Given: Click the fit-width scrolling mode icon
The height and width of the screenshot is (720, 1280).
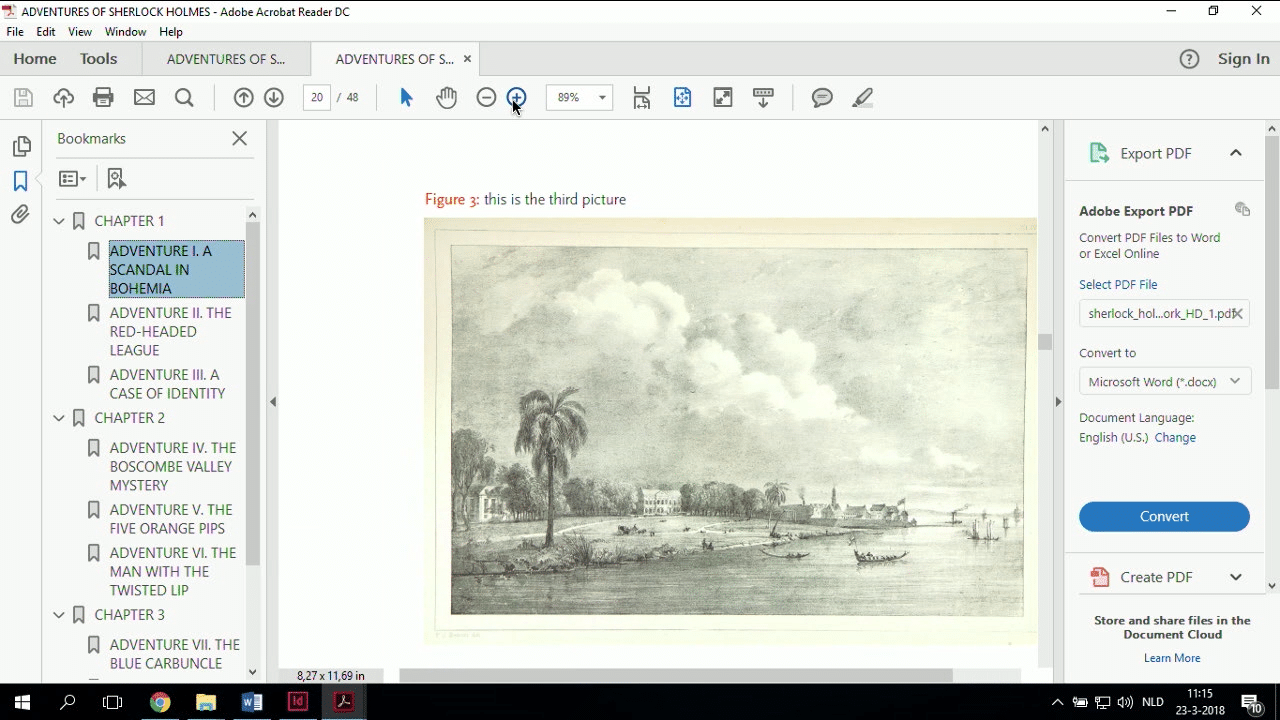Looking at the screenshot, I should click(x=642, y=97).
